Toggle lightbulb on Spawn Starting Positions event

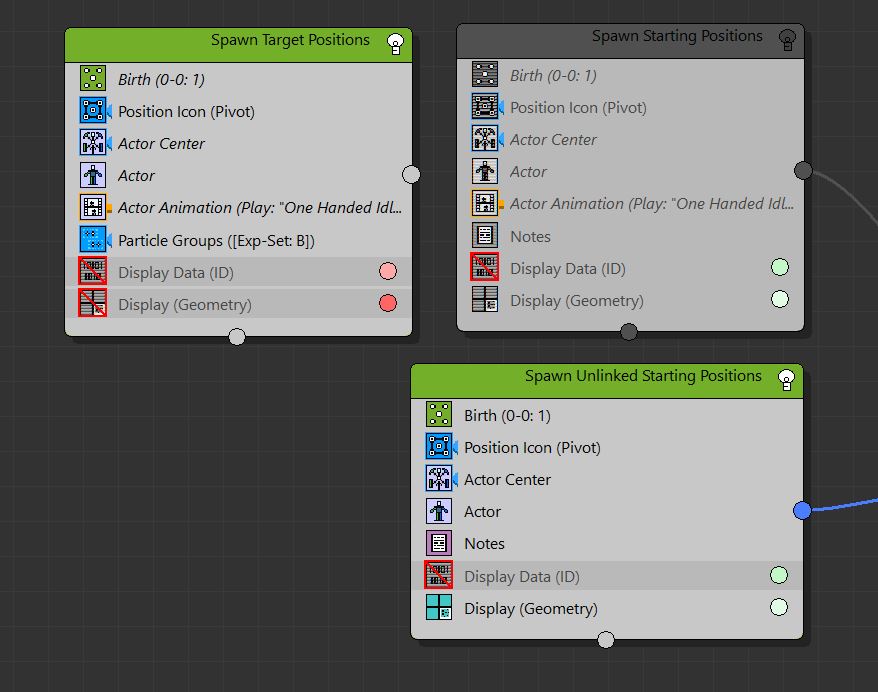(x=787, y=40)
